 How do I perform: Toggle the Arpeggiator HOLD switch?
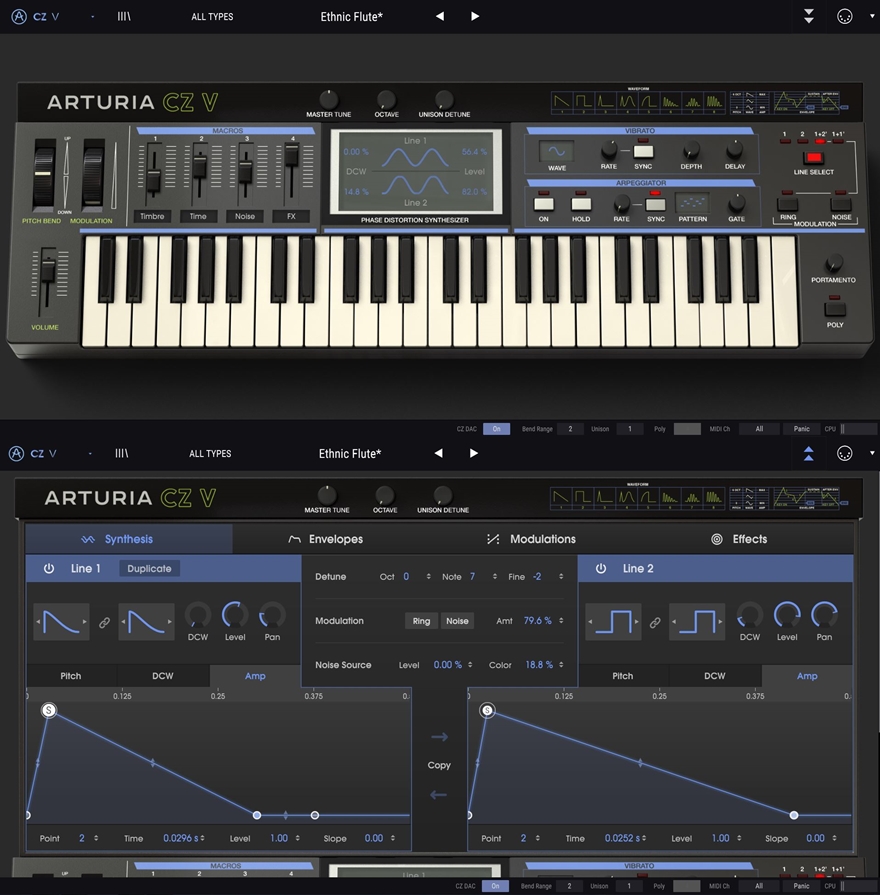coord(581,204)
